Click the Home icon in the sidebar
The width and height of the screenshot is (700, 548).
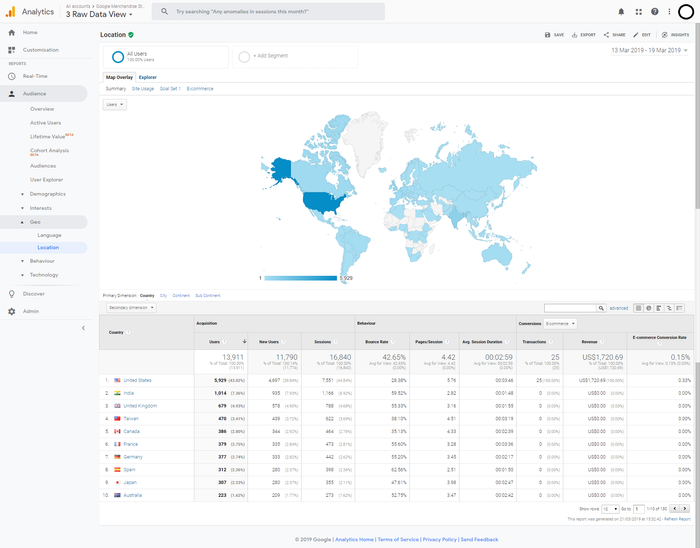(12, 33)
